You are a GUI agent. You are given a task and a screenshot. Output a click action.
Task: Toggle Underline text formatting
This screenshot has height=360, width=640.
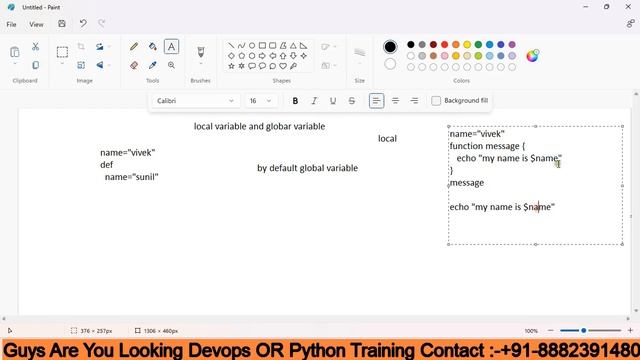[333, 101]
